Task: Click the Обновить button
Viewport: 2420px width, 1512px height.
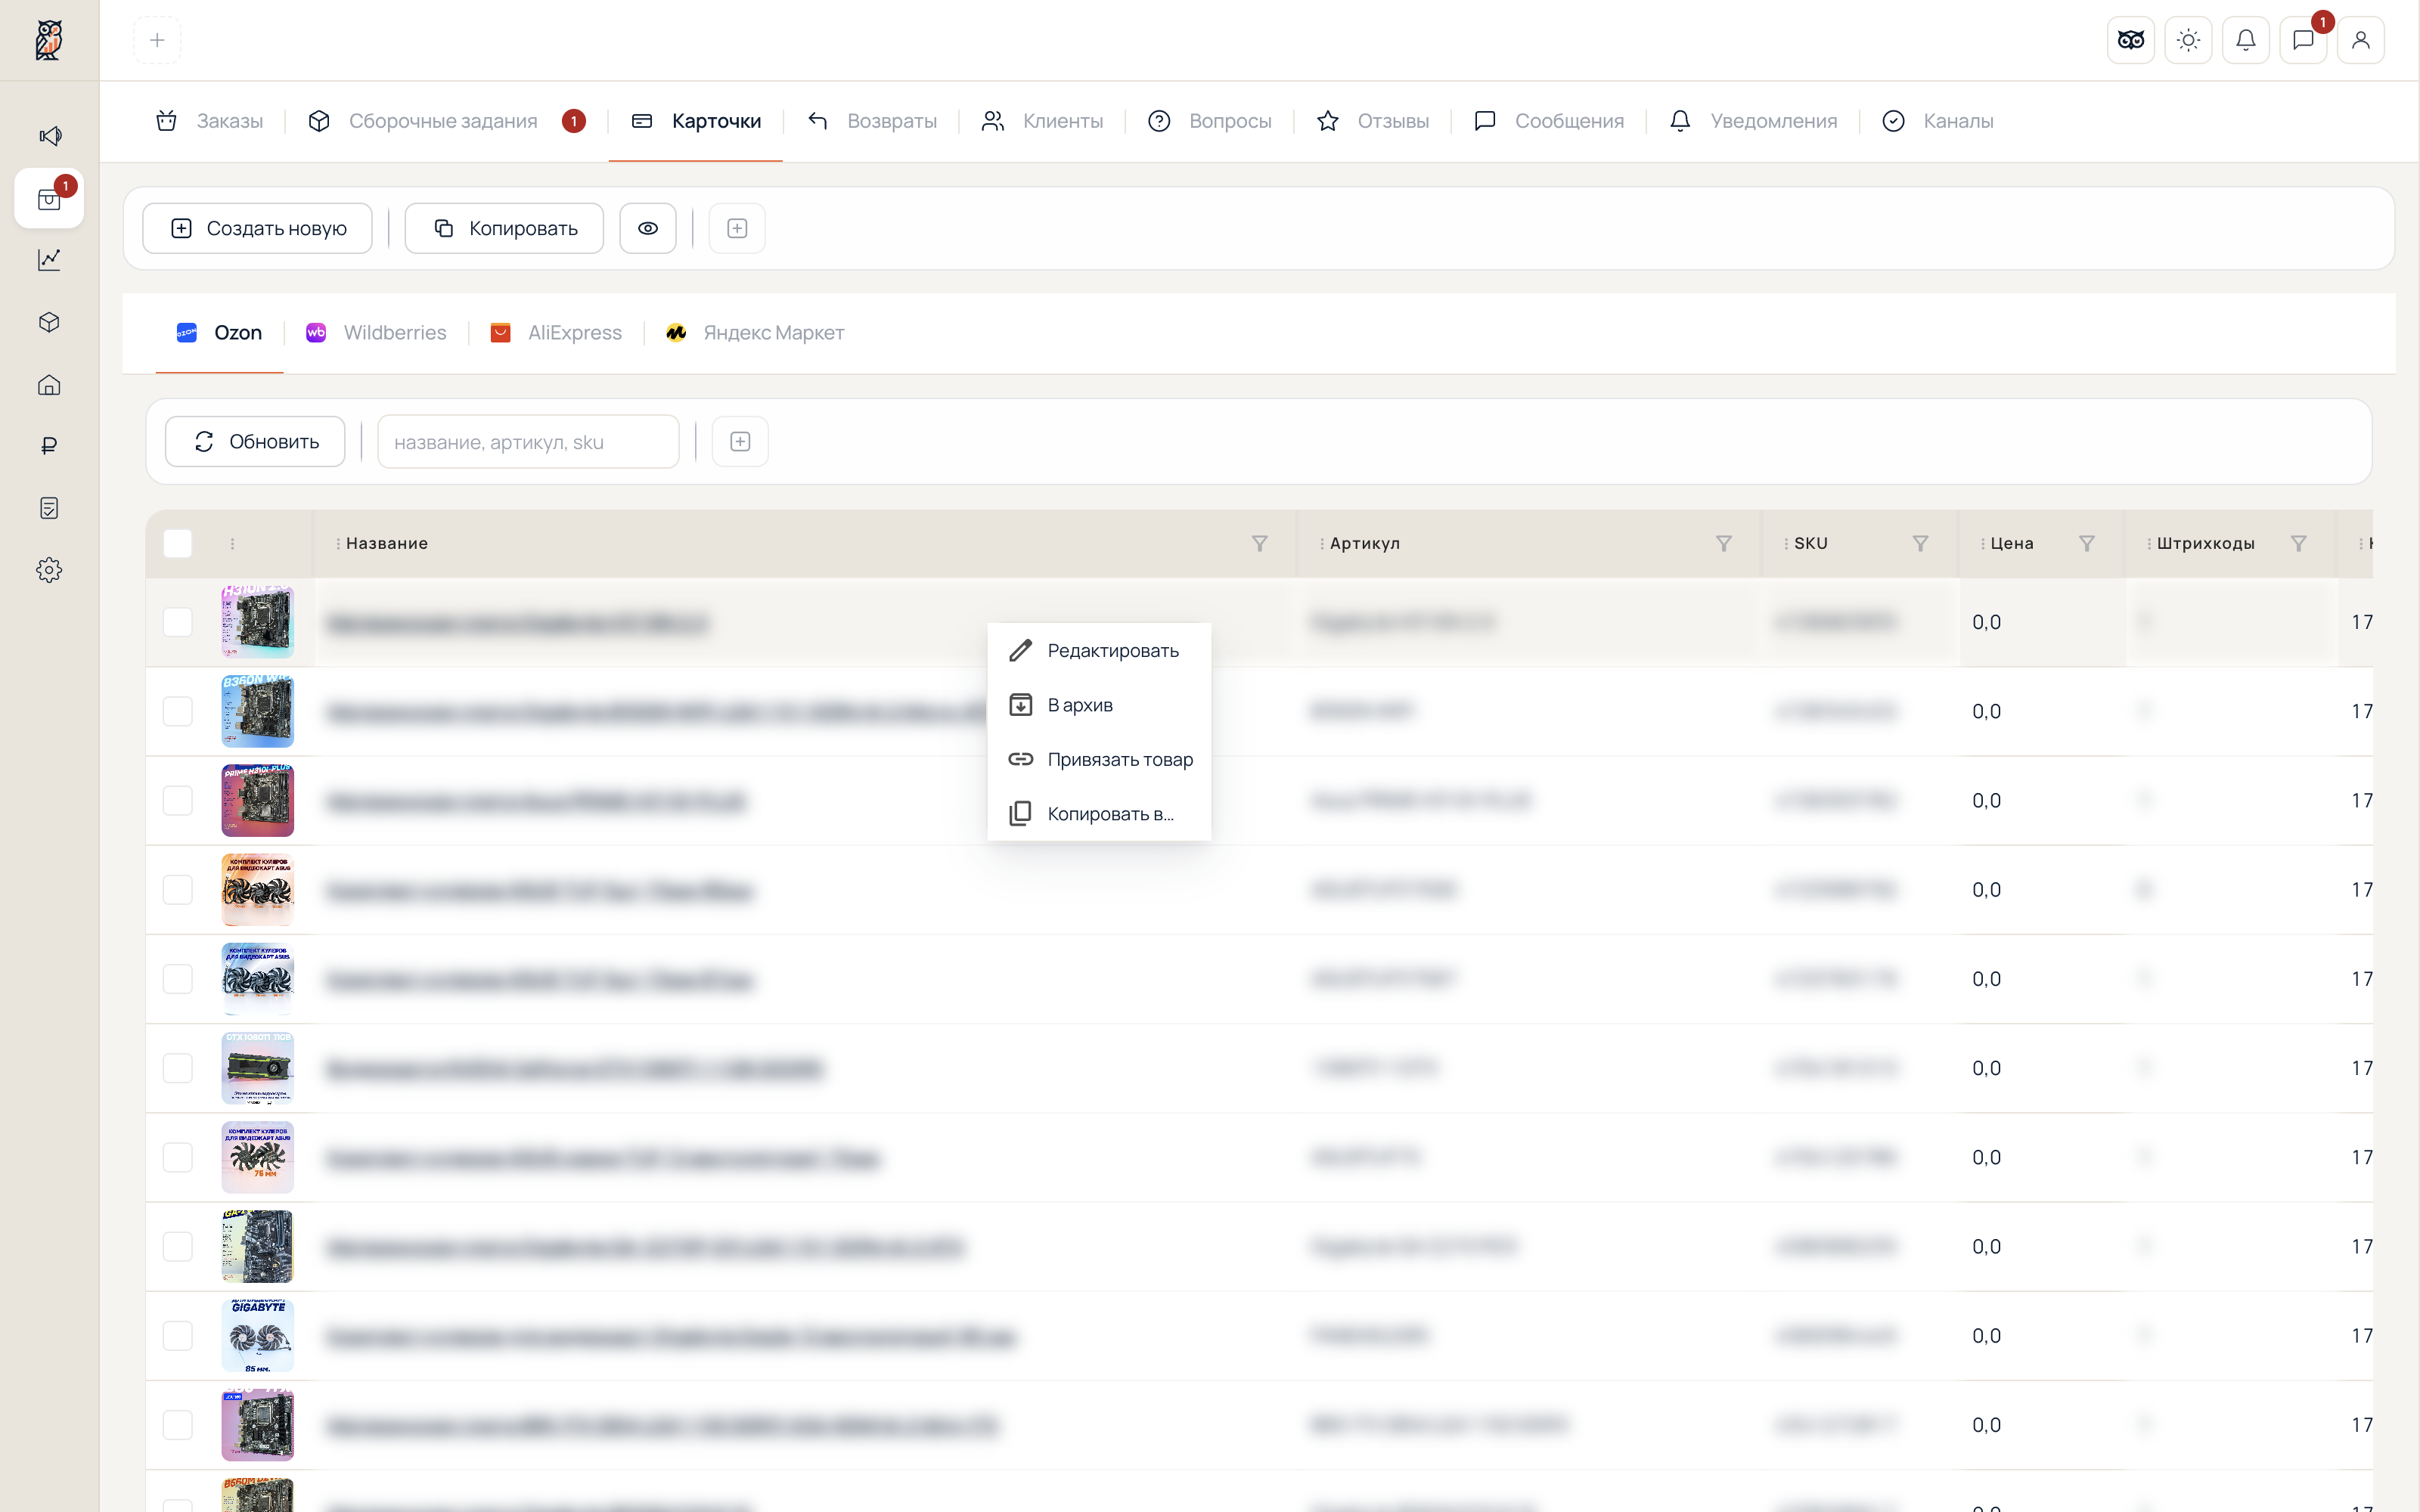Action: point(255,441)
